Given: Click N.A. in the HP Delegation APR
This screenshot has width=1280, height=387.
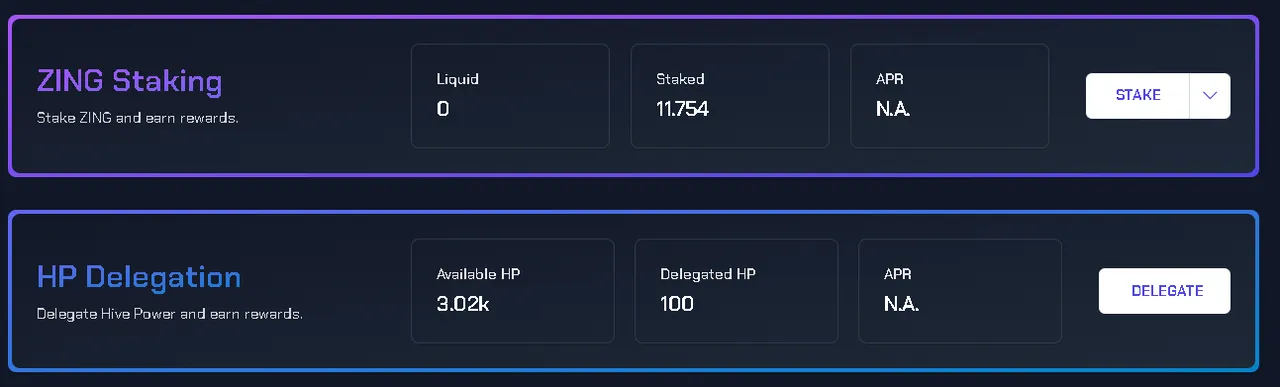Looking at the screenshot, I should click(902, 304).
